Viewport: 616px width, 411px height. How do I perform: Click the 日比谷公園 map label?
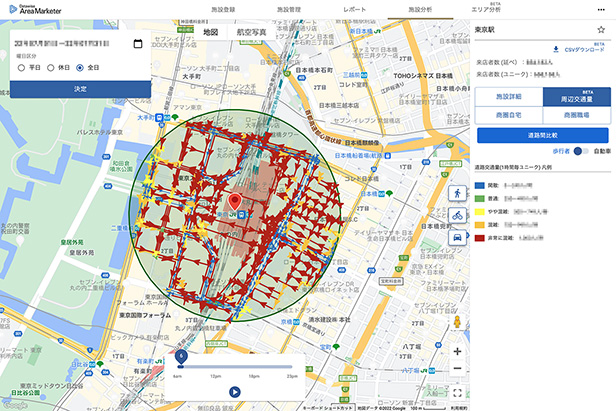point(26,393)
